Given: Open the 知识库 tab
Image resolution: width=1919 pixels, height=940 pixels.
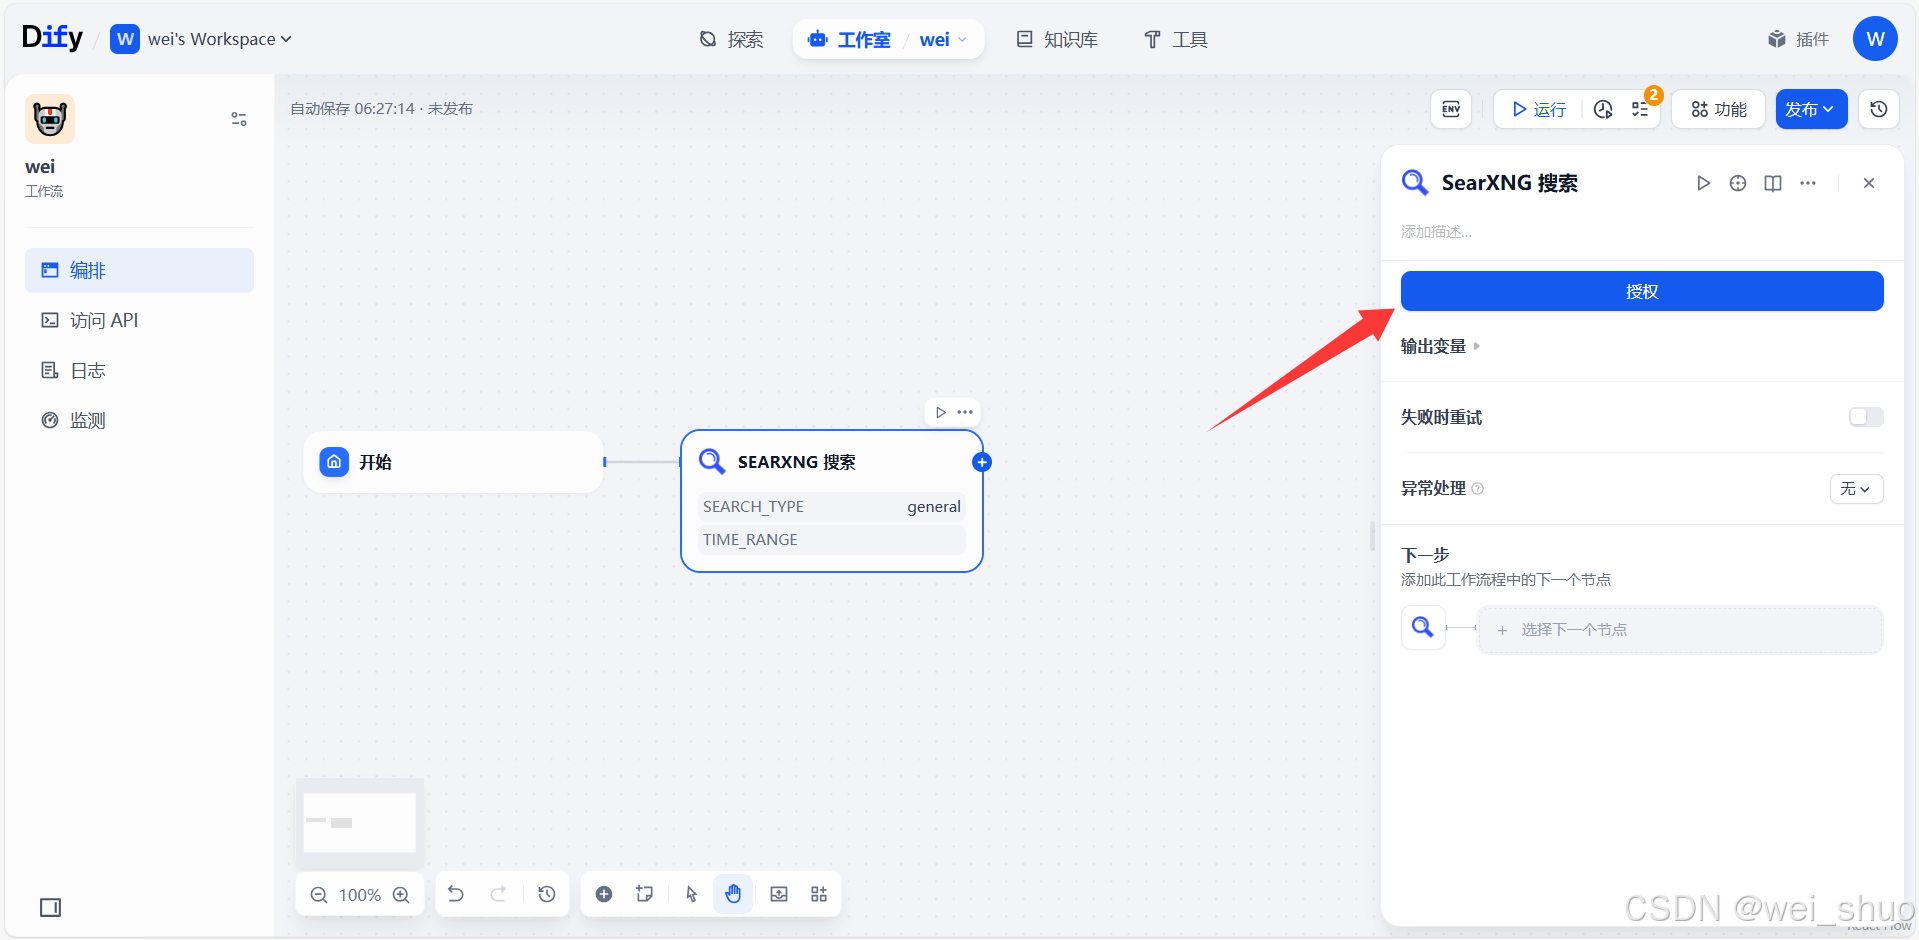Looking at the screenshot, I should pos(1057,39).
